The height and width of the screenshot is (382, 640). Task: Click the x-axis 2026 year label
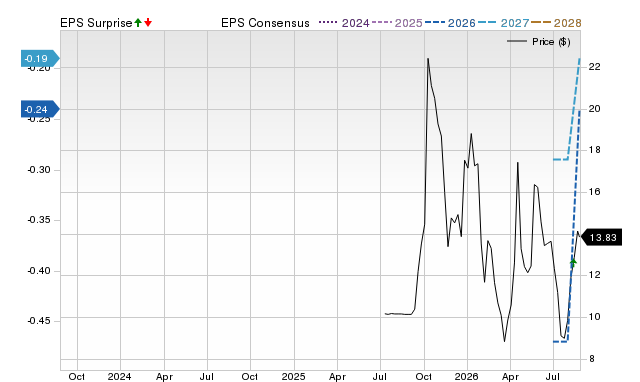(467, 376)
